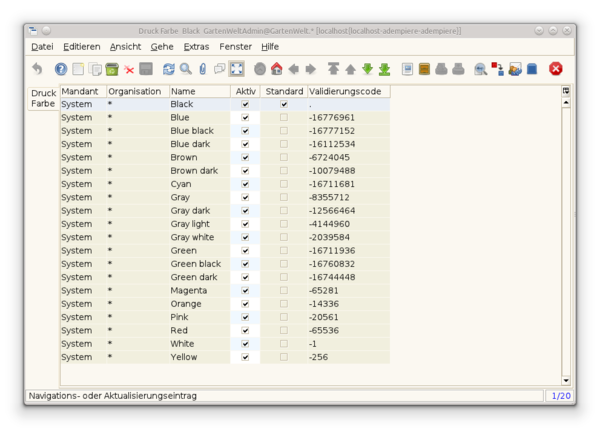Image resolution: width=600 pixels, height=429 pixels.
Task: Enable Standard checkbox for Blue black
Action: [284, 131]
